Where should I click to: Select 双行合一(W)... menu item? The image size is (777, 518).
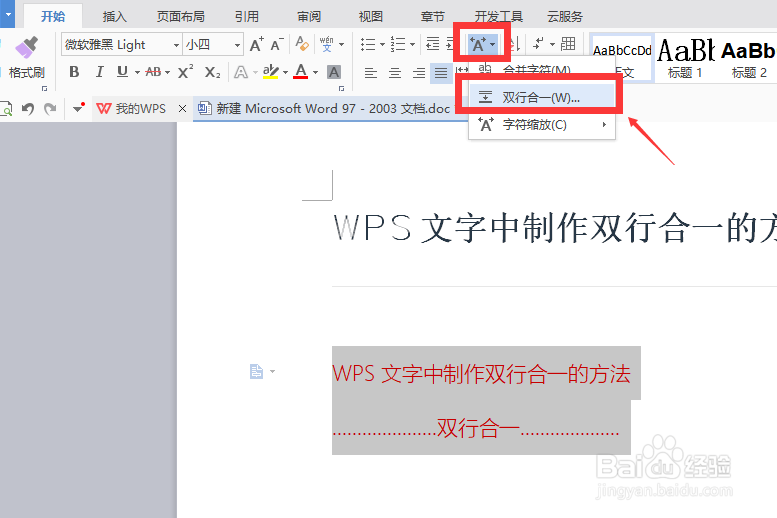click(x=542, y=97)
